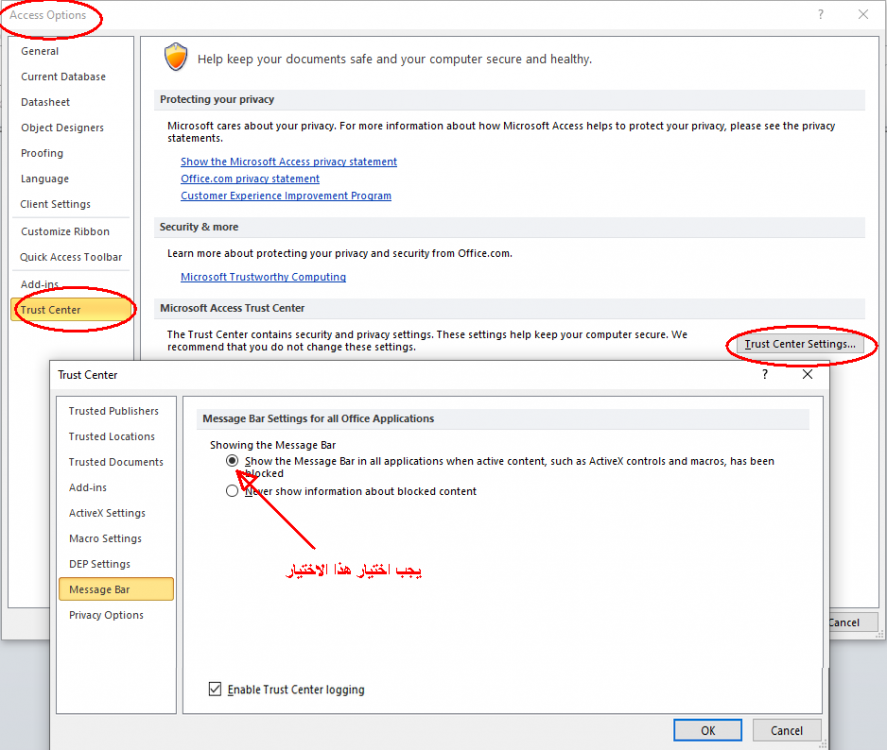The height and width of the screenshot is (750, 887).
Task: Open Microsoft Access privacy statement link
Action: (289, 161)
